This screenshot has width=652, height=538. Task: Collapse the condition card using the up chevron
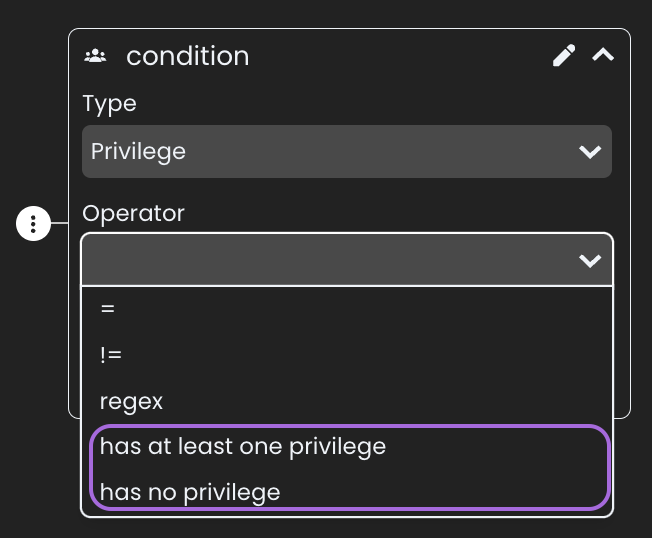tap(602, 56)
